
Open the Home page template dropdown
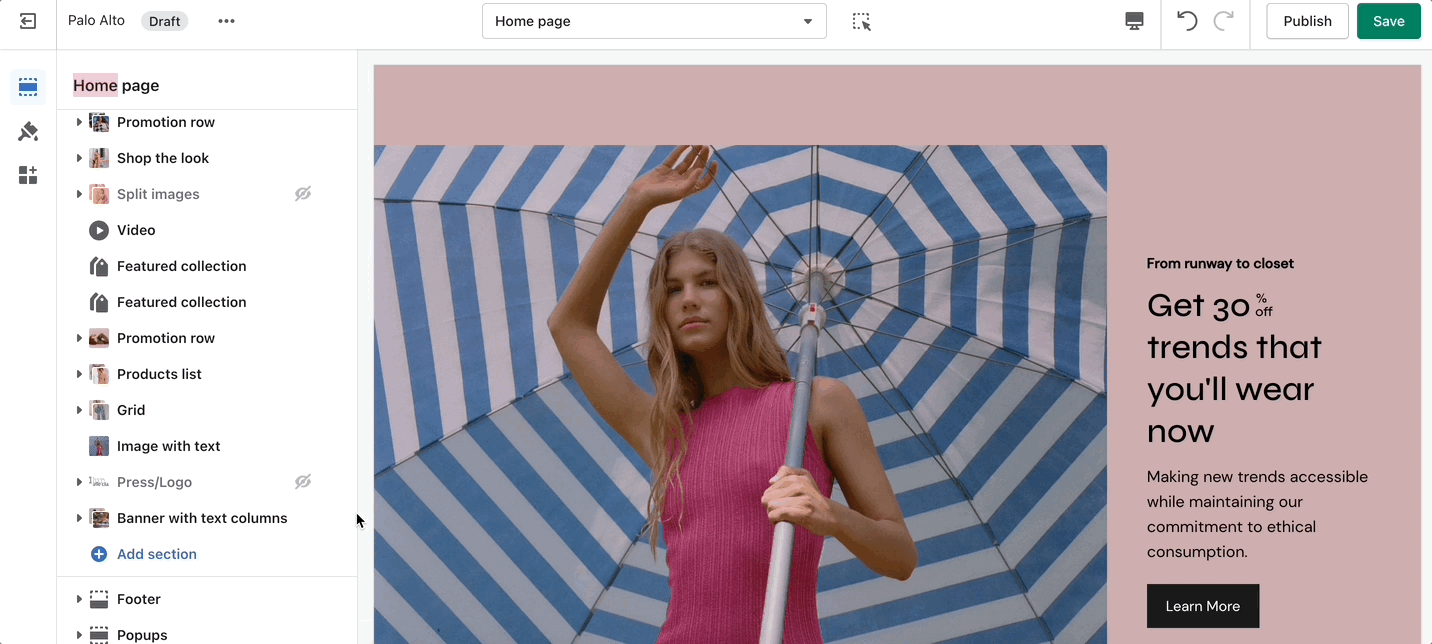[654, 21]
